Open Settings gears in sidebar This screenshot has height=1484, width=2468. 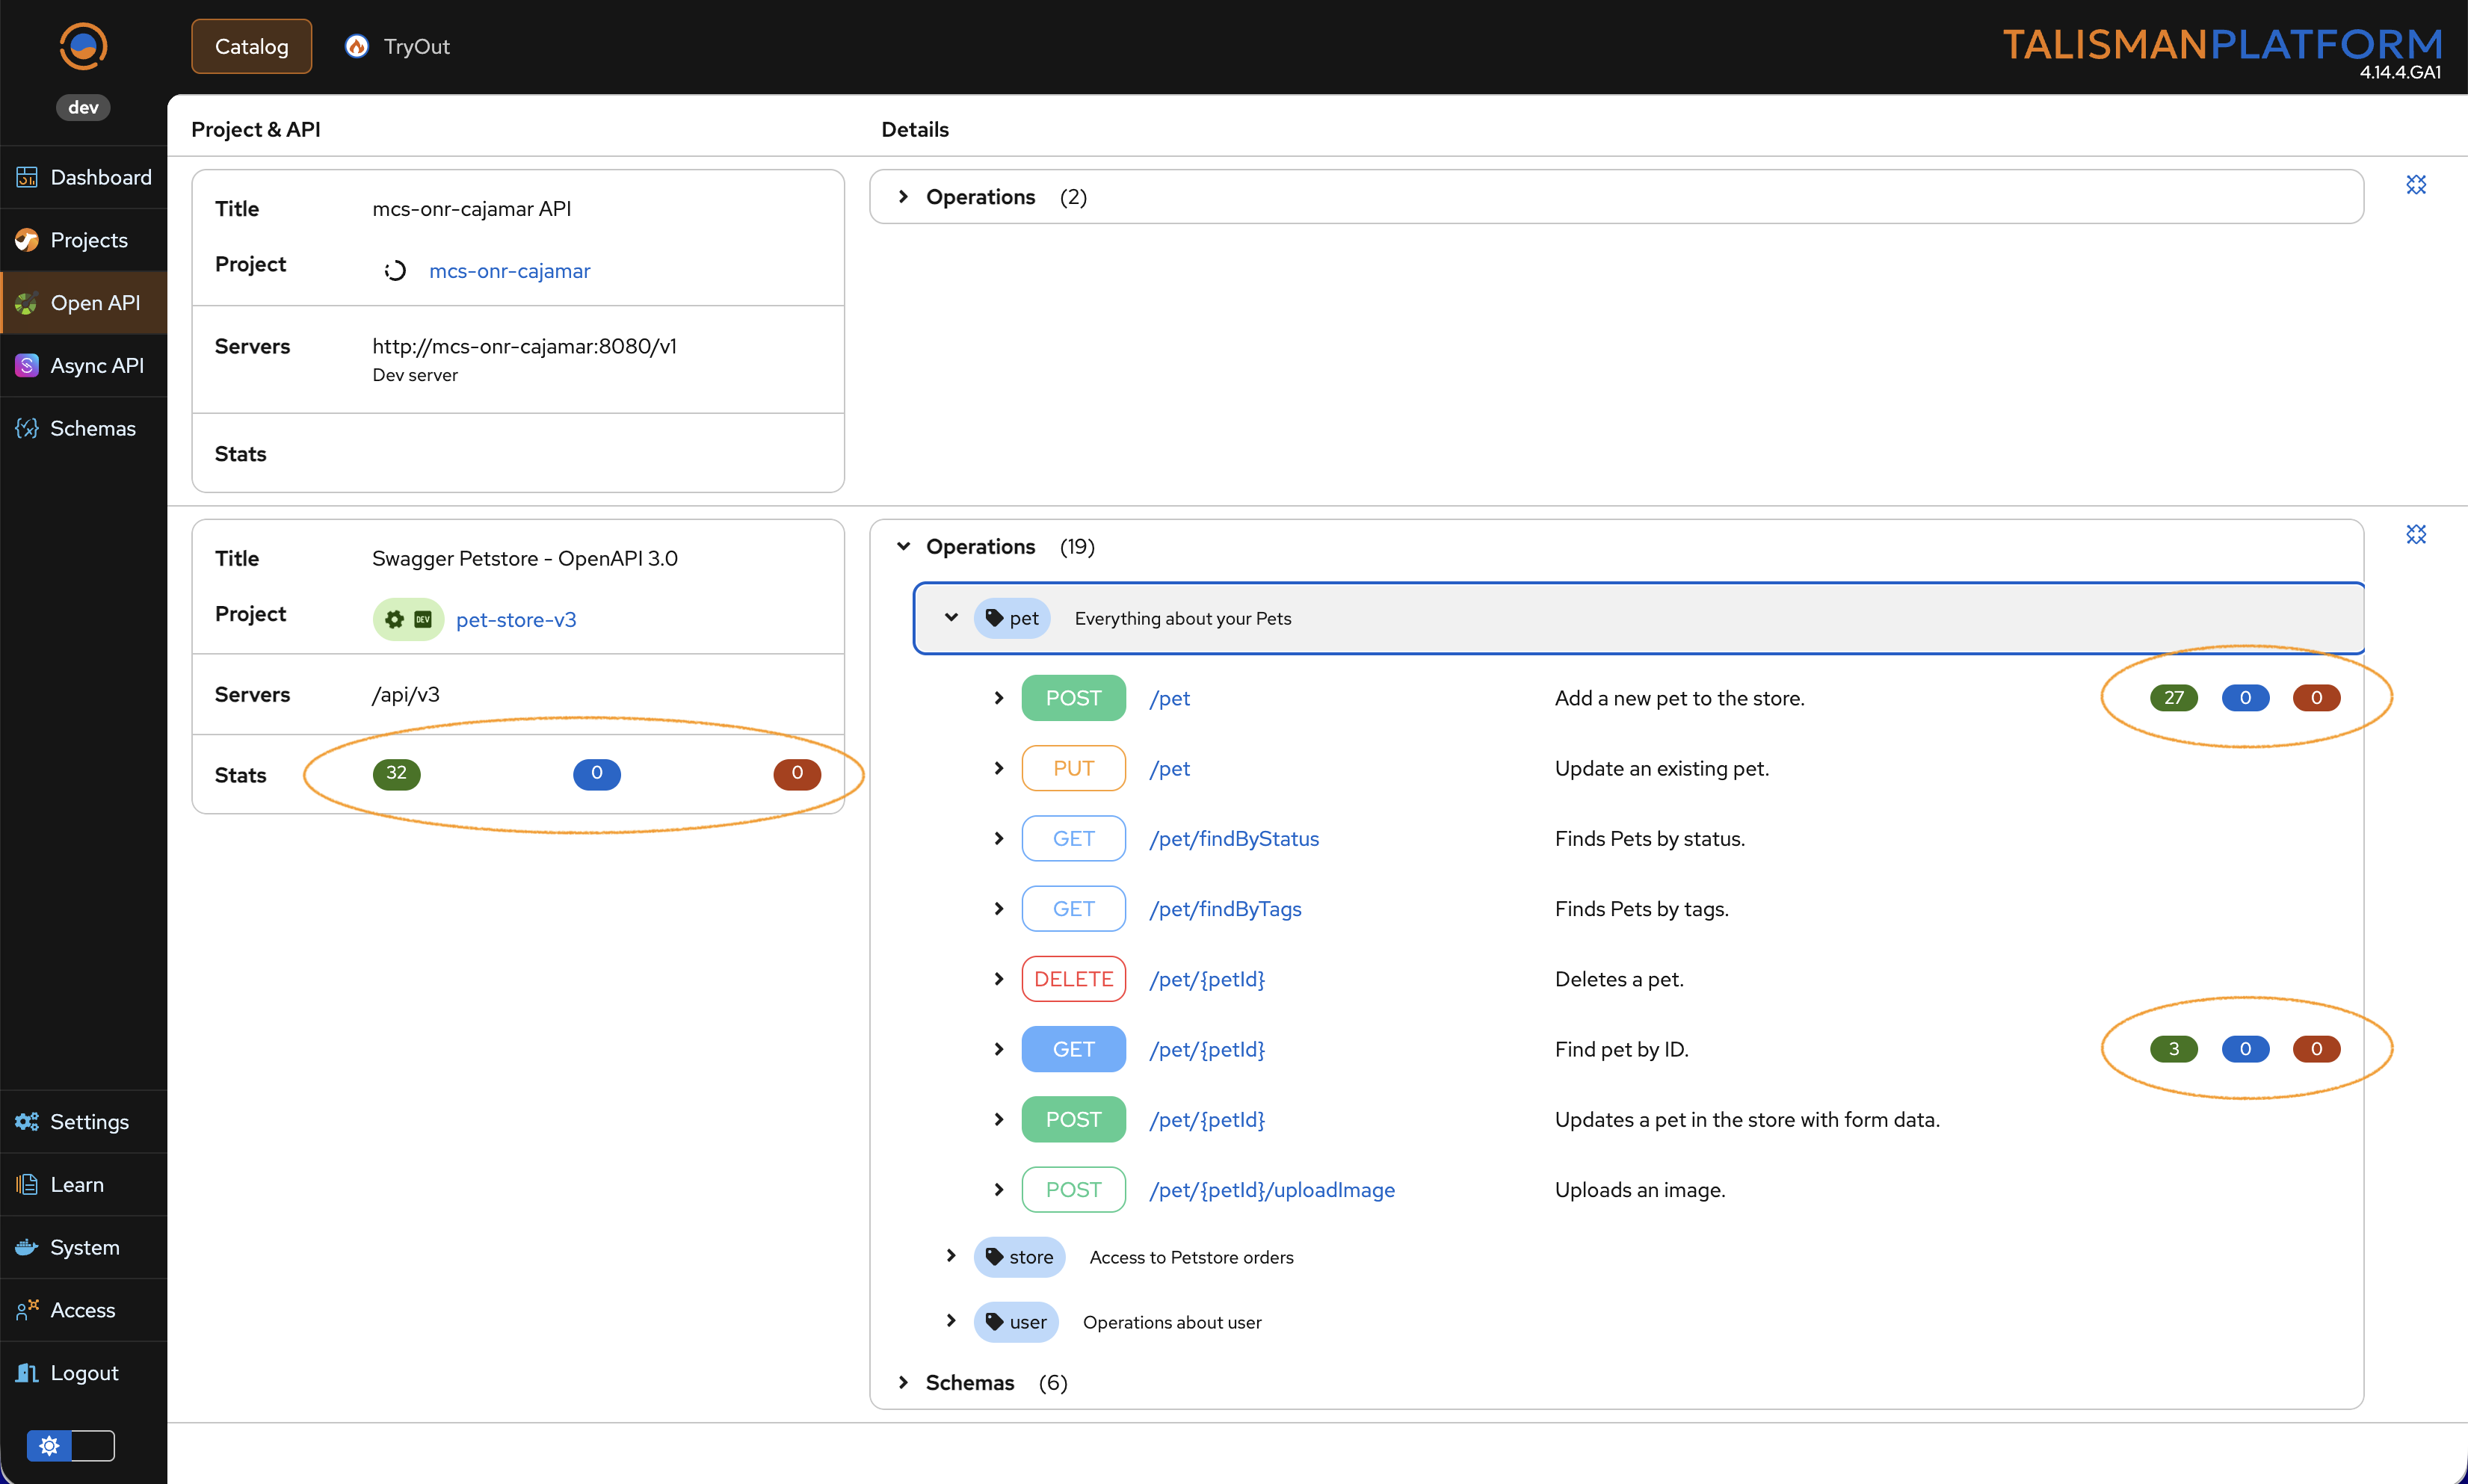tap(27, 1121)
